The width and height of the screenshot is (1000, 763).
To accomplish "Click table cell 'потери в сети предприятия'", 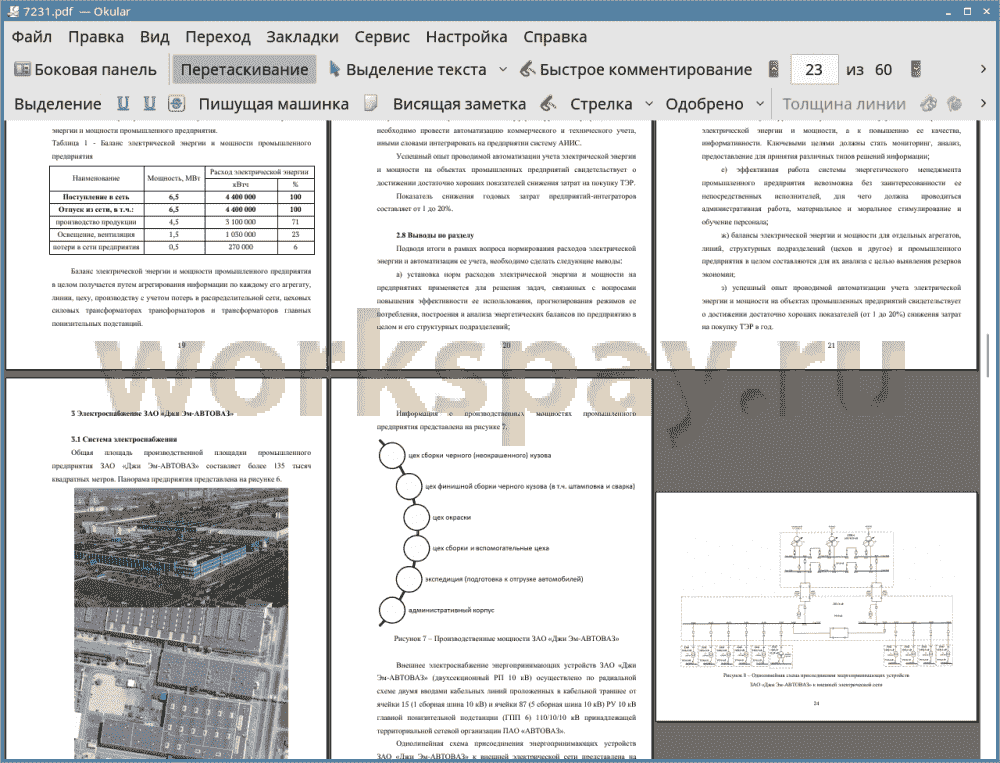I will [x=96, y=247].
